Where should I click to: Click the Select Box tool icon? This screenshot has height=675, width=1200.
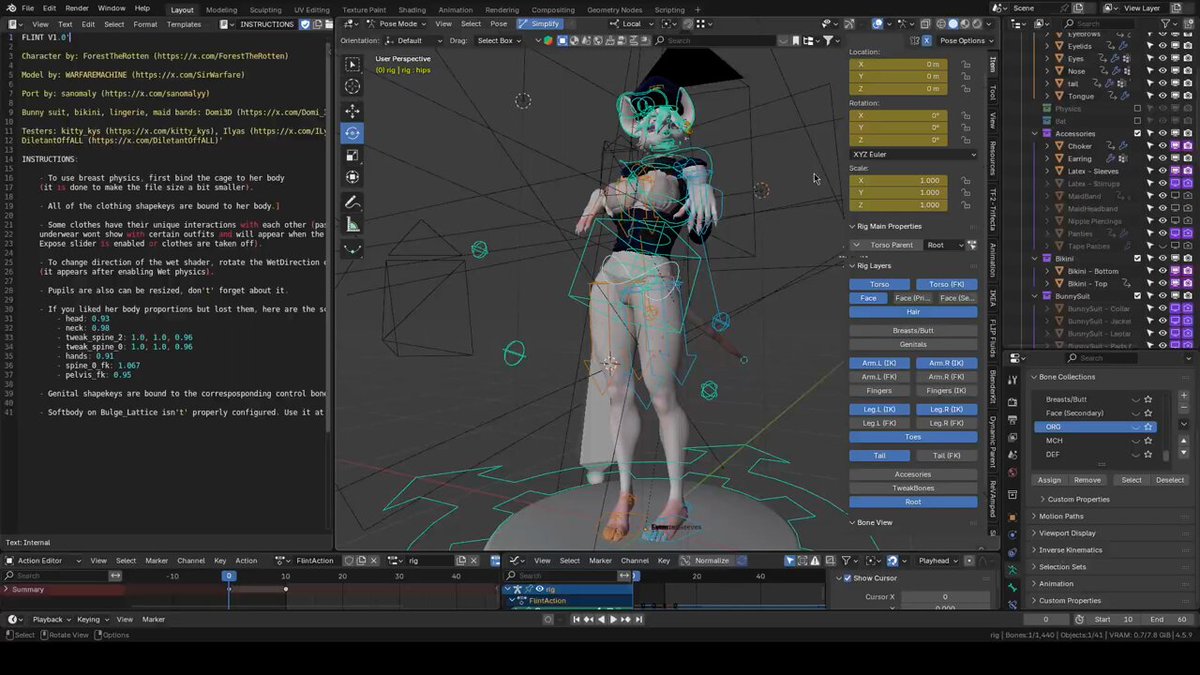pyautogui.click(x=353, y=65)
